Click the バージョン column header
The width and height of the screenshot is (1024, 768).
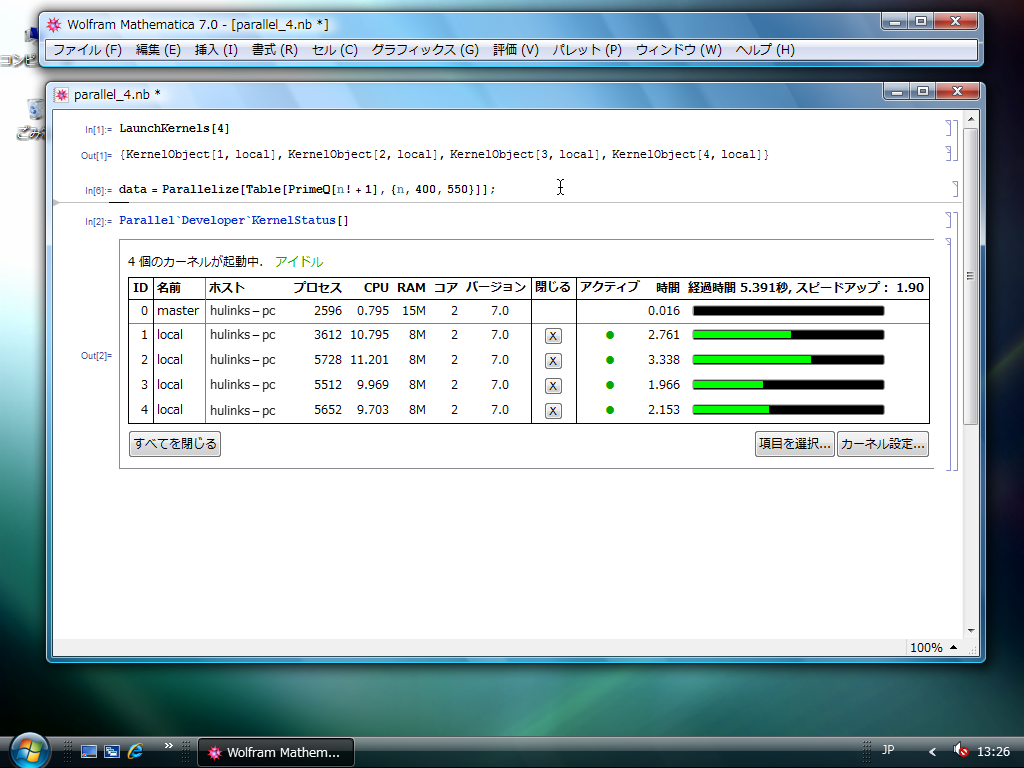click(496, 288)
